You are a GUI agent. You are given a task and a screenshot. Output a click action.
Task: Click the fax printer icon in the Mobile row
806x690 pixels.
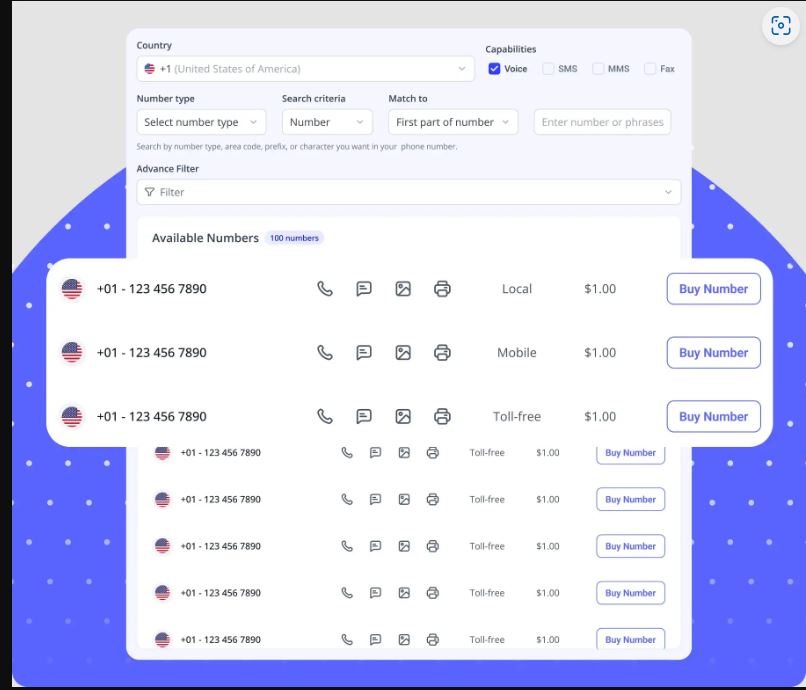[442, 353]
